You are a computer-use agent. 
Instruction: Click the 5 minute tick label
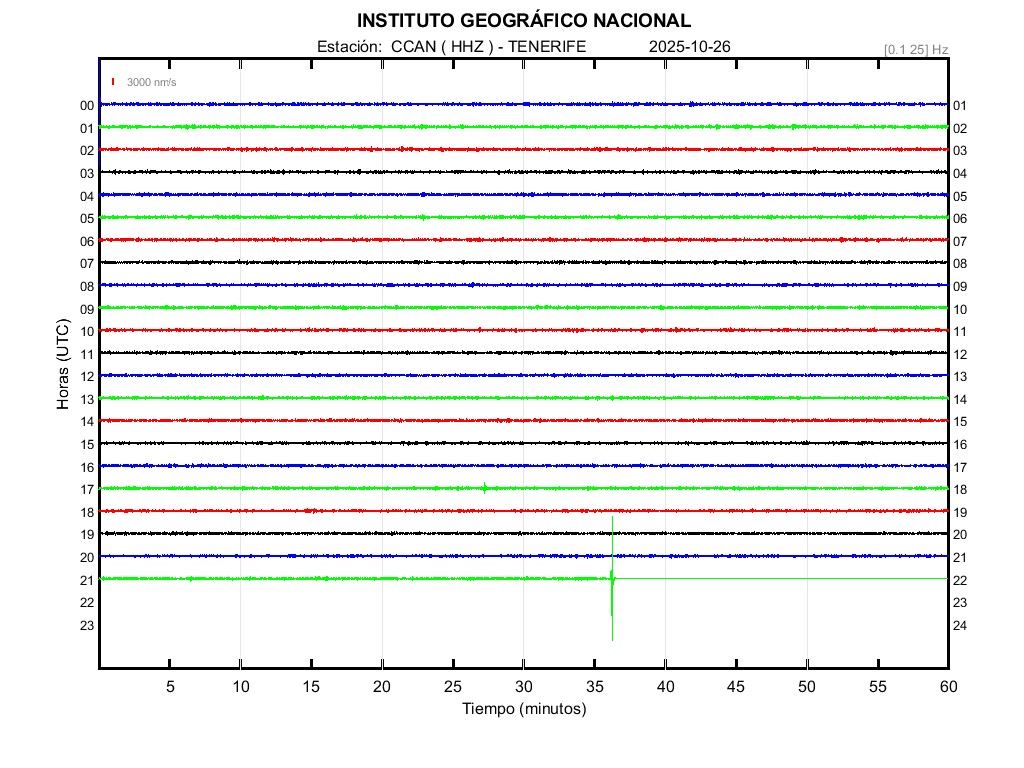170,686
